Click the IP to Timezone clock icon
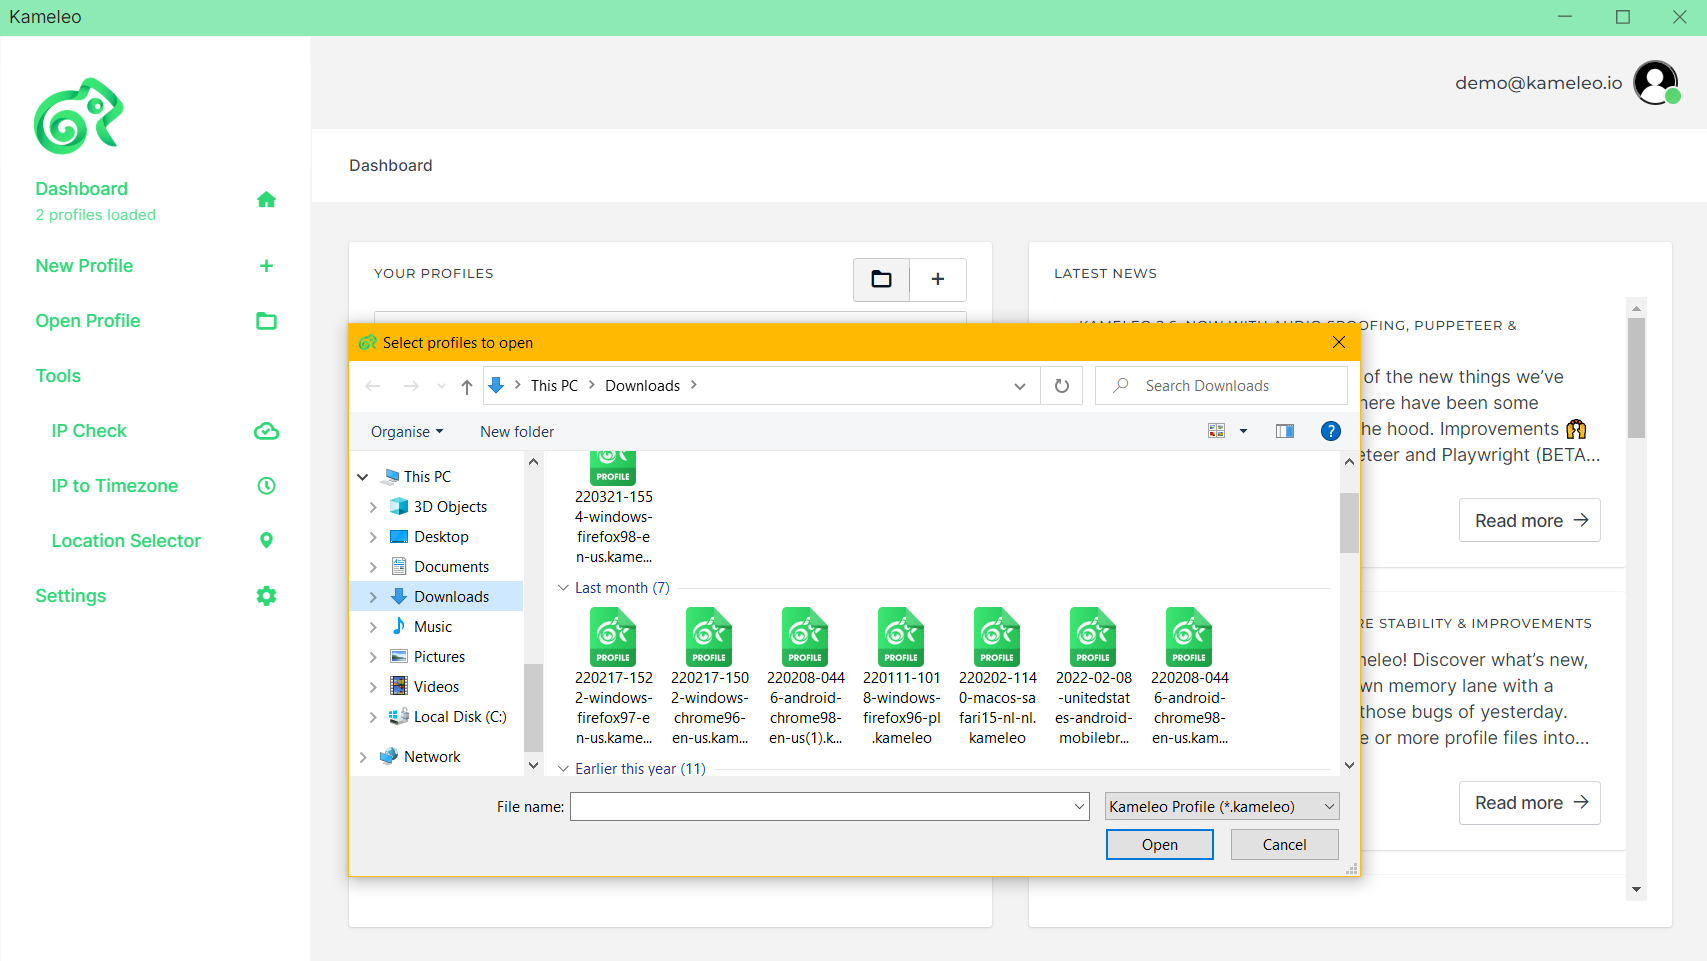 (x=266, y=486)
